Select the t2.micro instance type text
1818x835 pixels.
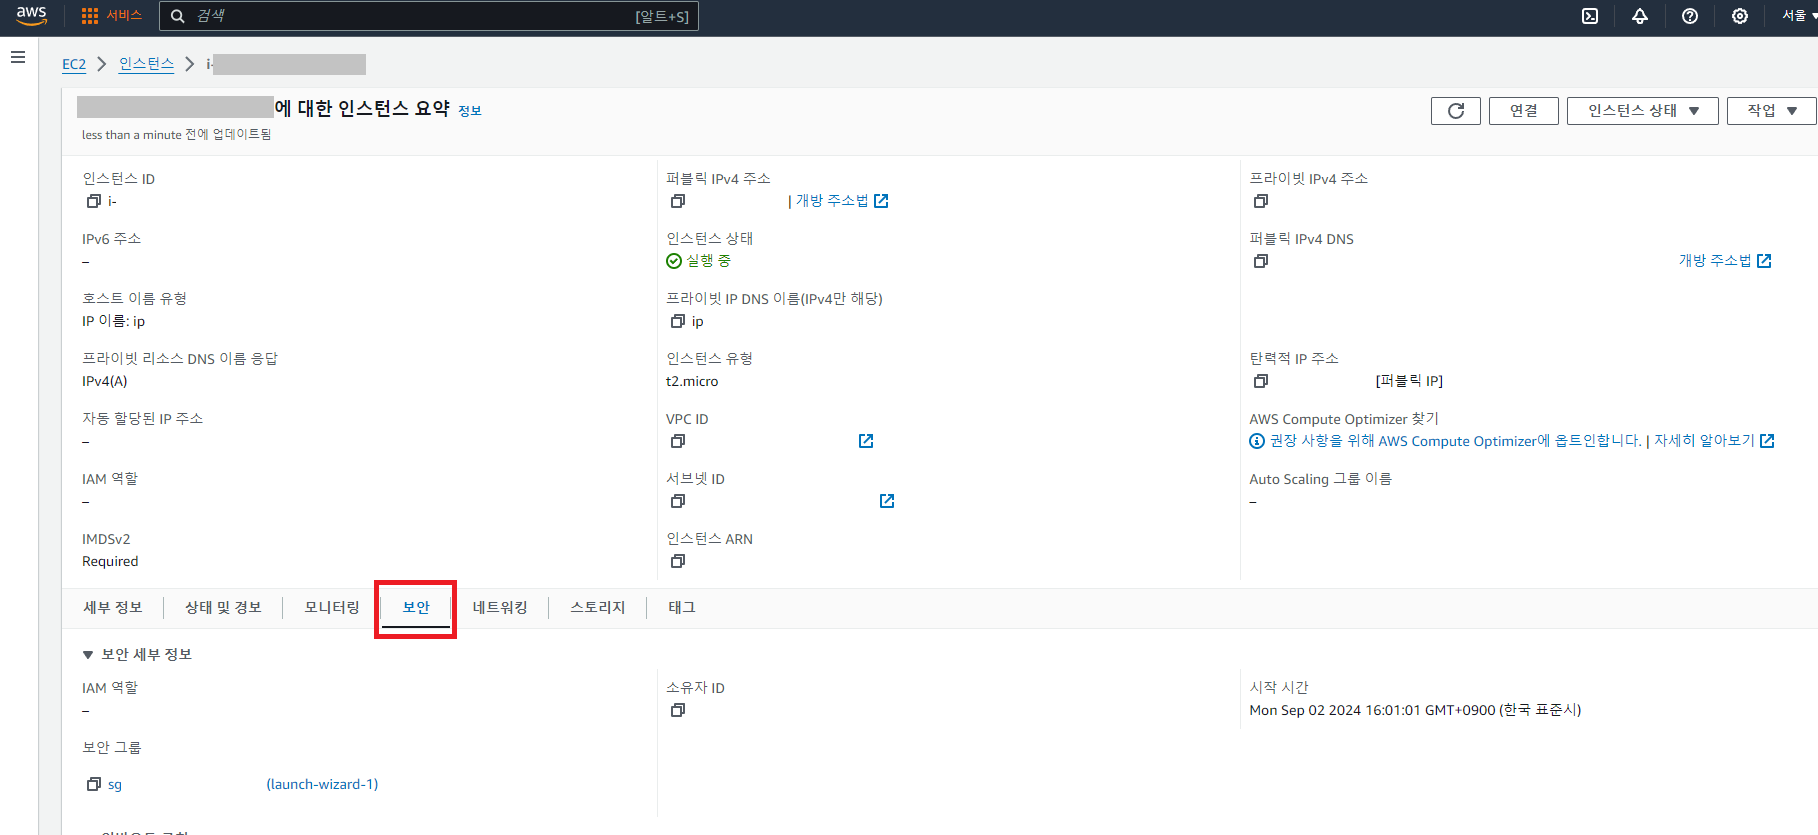(x=692, y=381)
